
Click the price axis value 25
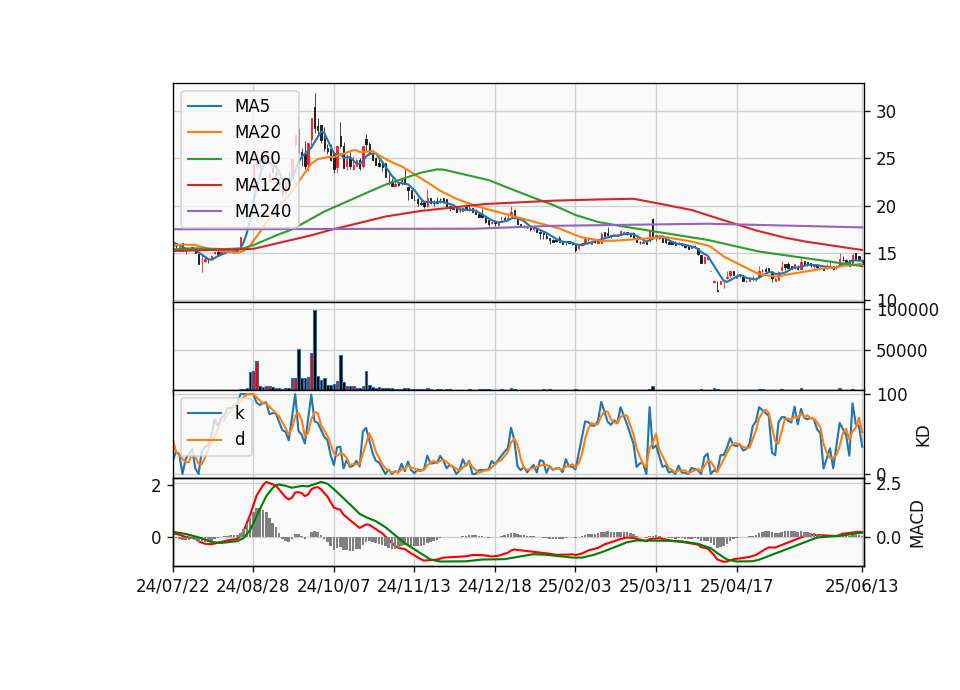click(885, 159)
